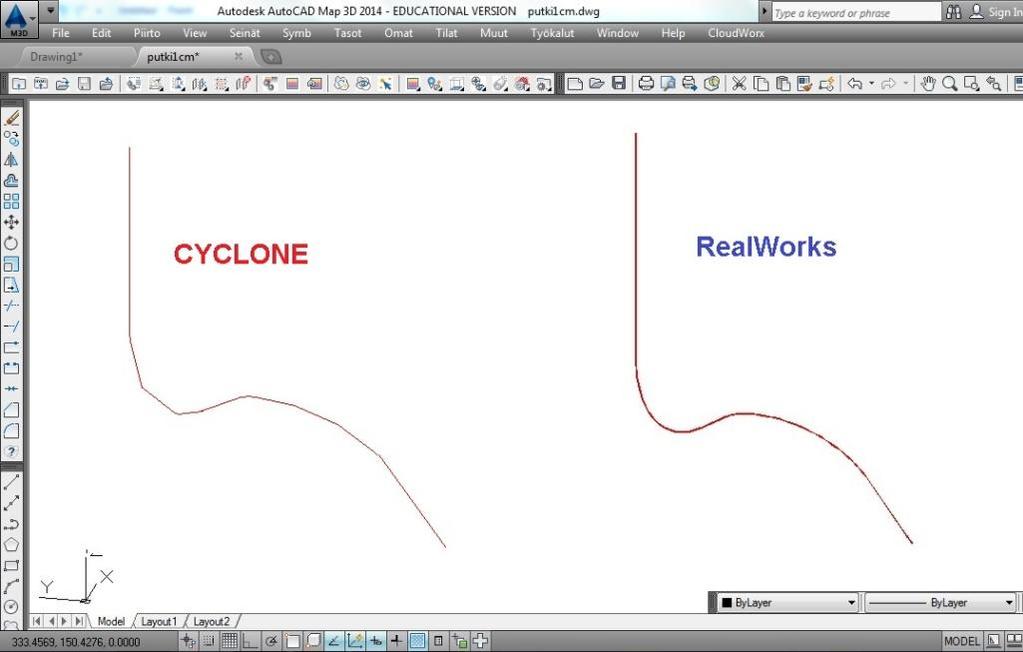
Task: Open the Tasot menu
Action: pyautogui.click(x=348, y=33)
